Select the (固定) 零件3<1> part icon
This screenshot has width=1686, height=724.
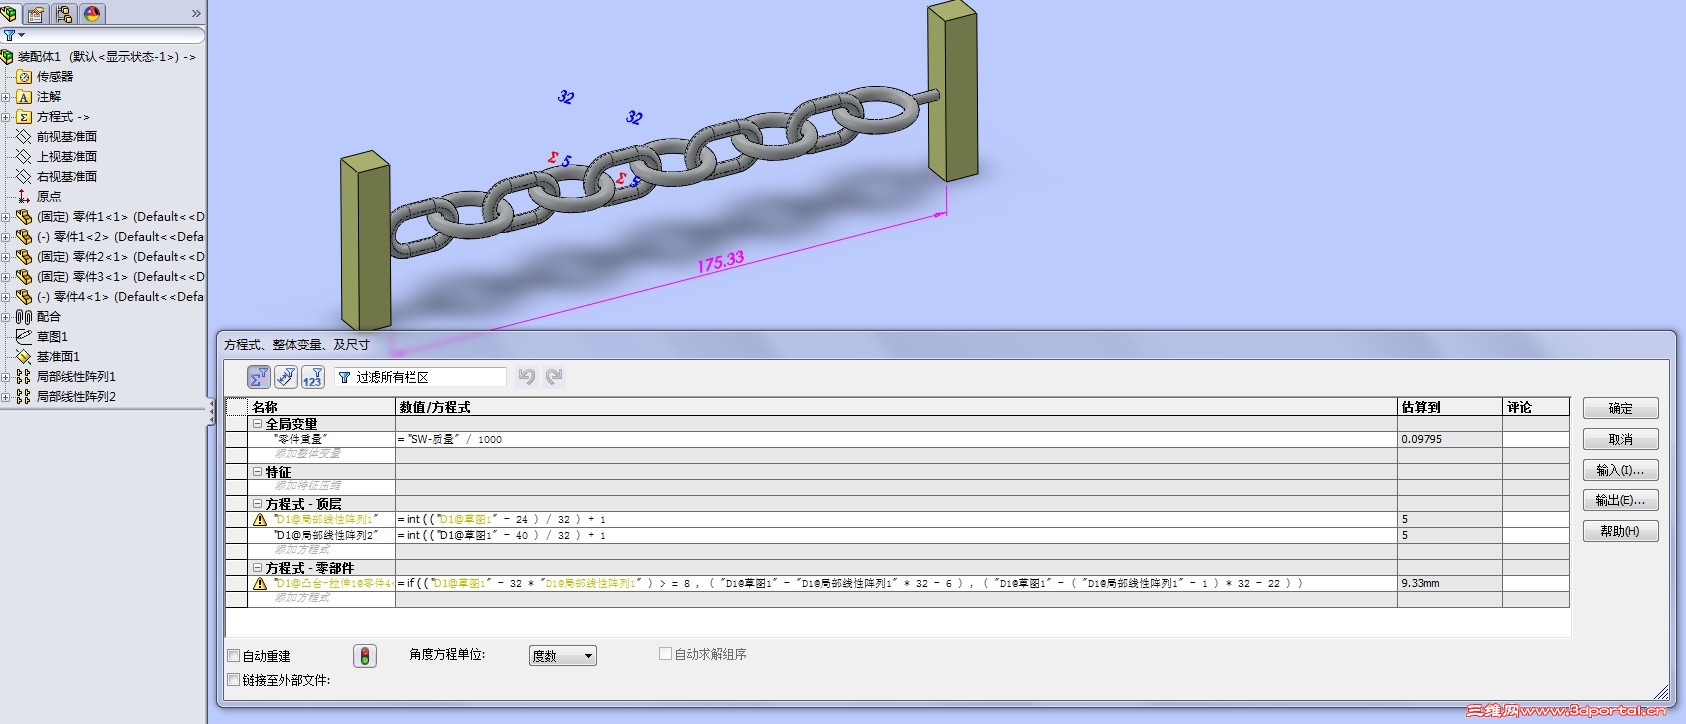25,277
